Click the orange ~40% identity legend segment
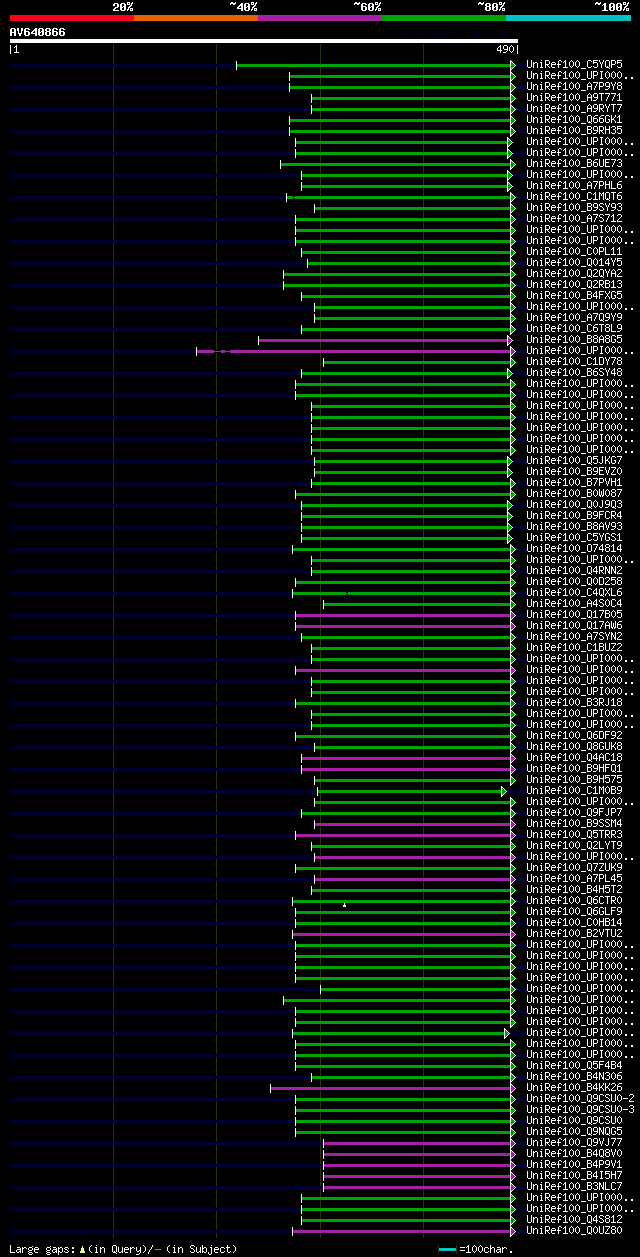This screenshot has width=640, height=1257. tap(196, 18)
